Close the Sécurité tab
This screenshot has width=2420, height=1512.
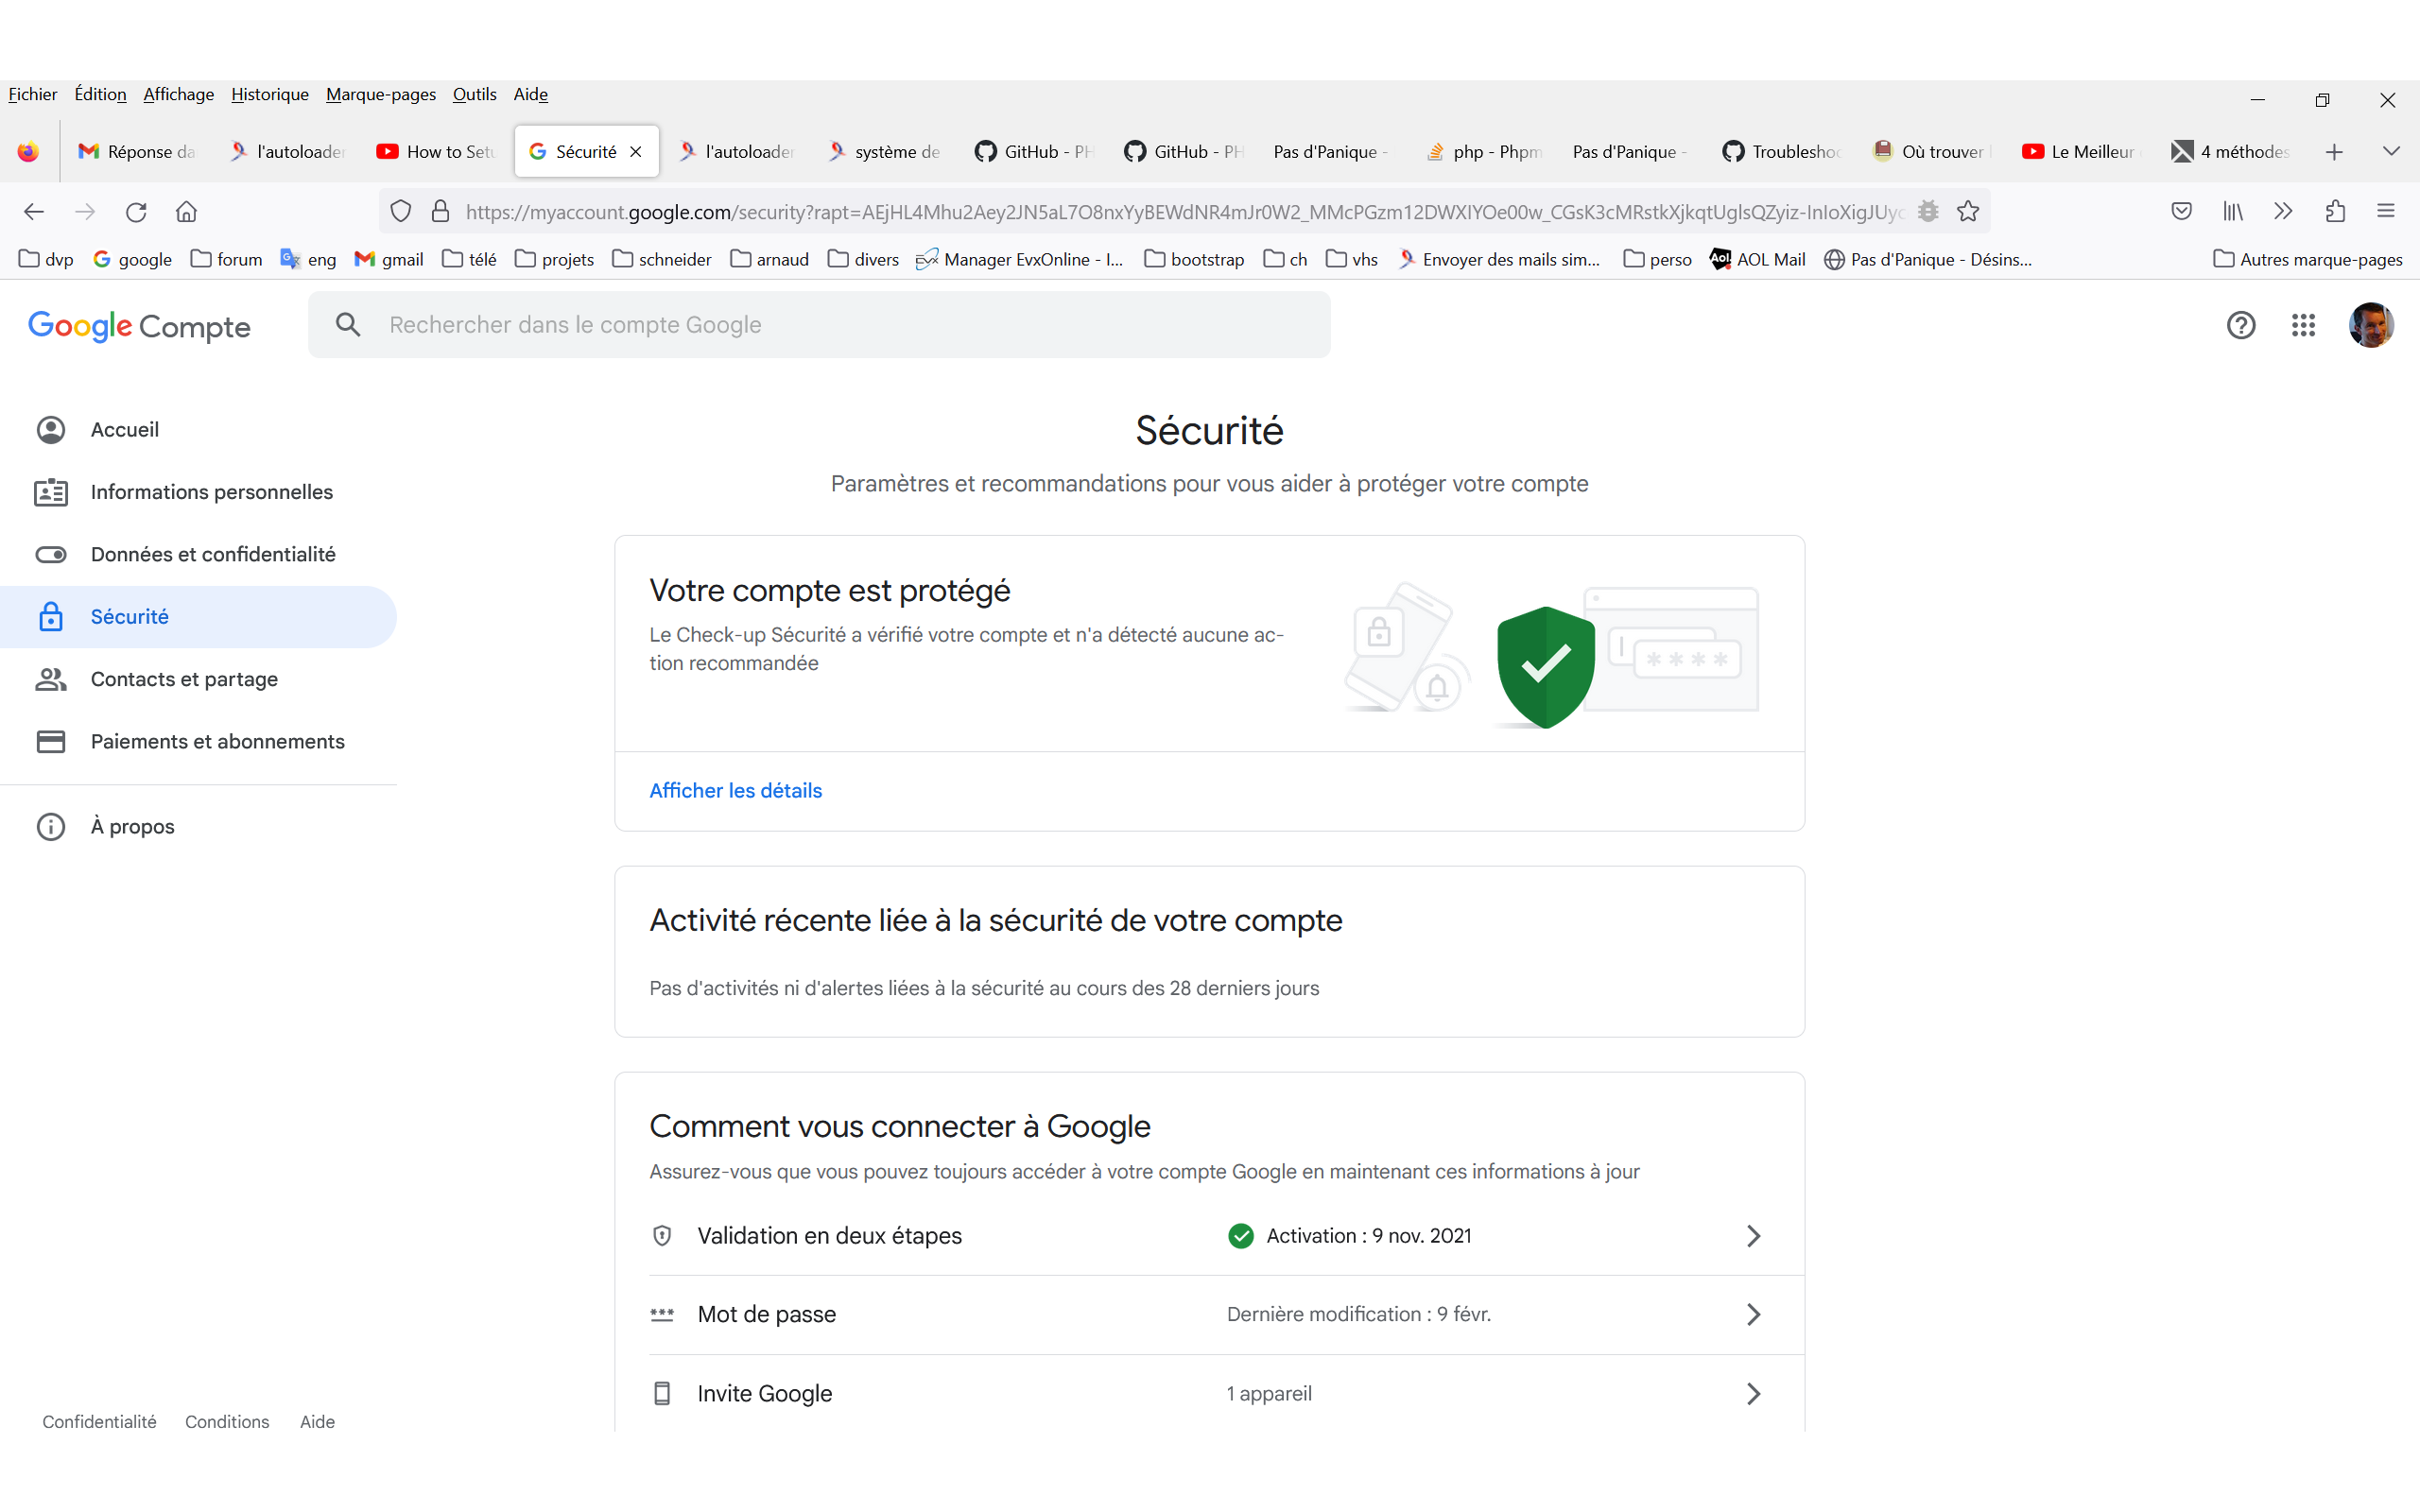(x=636, y=152)
